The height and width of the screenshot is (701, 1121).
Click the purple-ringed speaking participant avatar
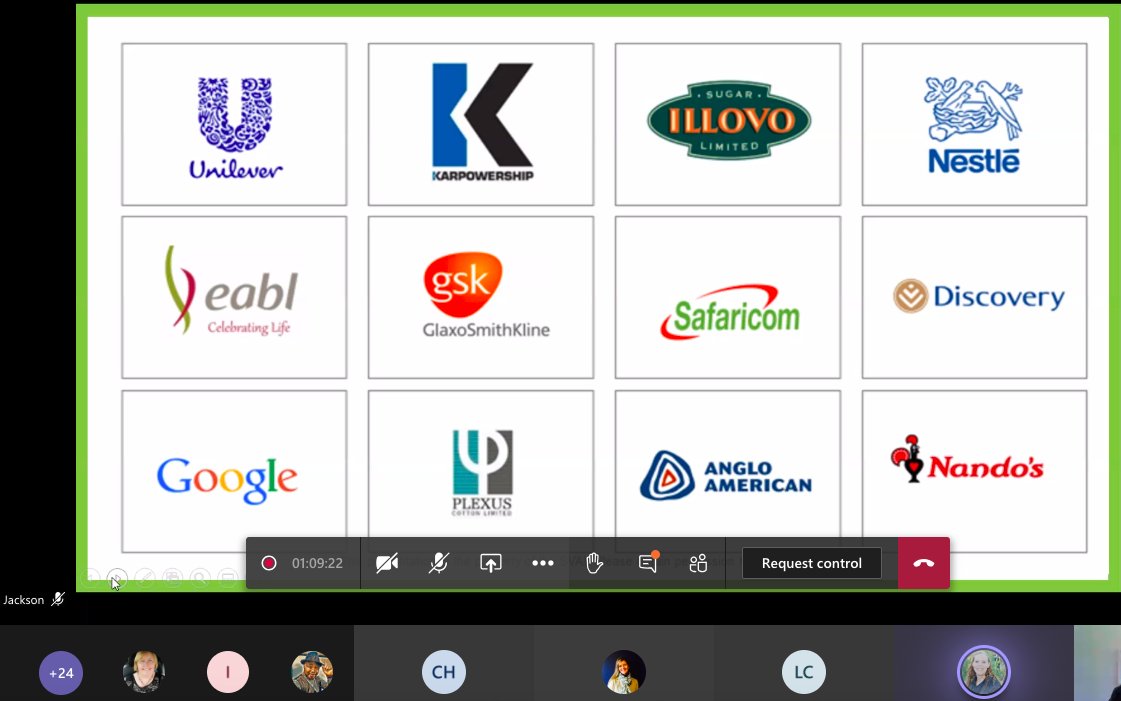(x=983, y=672)
